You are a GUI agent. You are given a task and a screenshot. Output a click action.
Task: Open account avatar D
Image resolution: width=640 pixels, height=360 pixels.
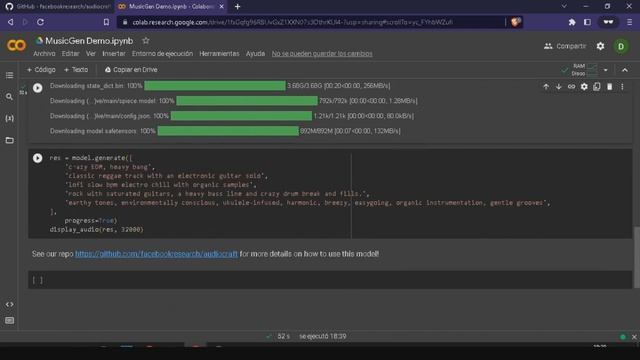621,46
